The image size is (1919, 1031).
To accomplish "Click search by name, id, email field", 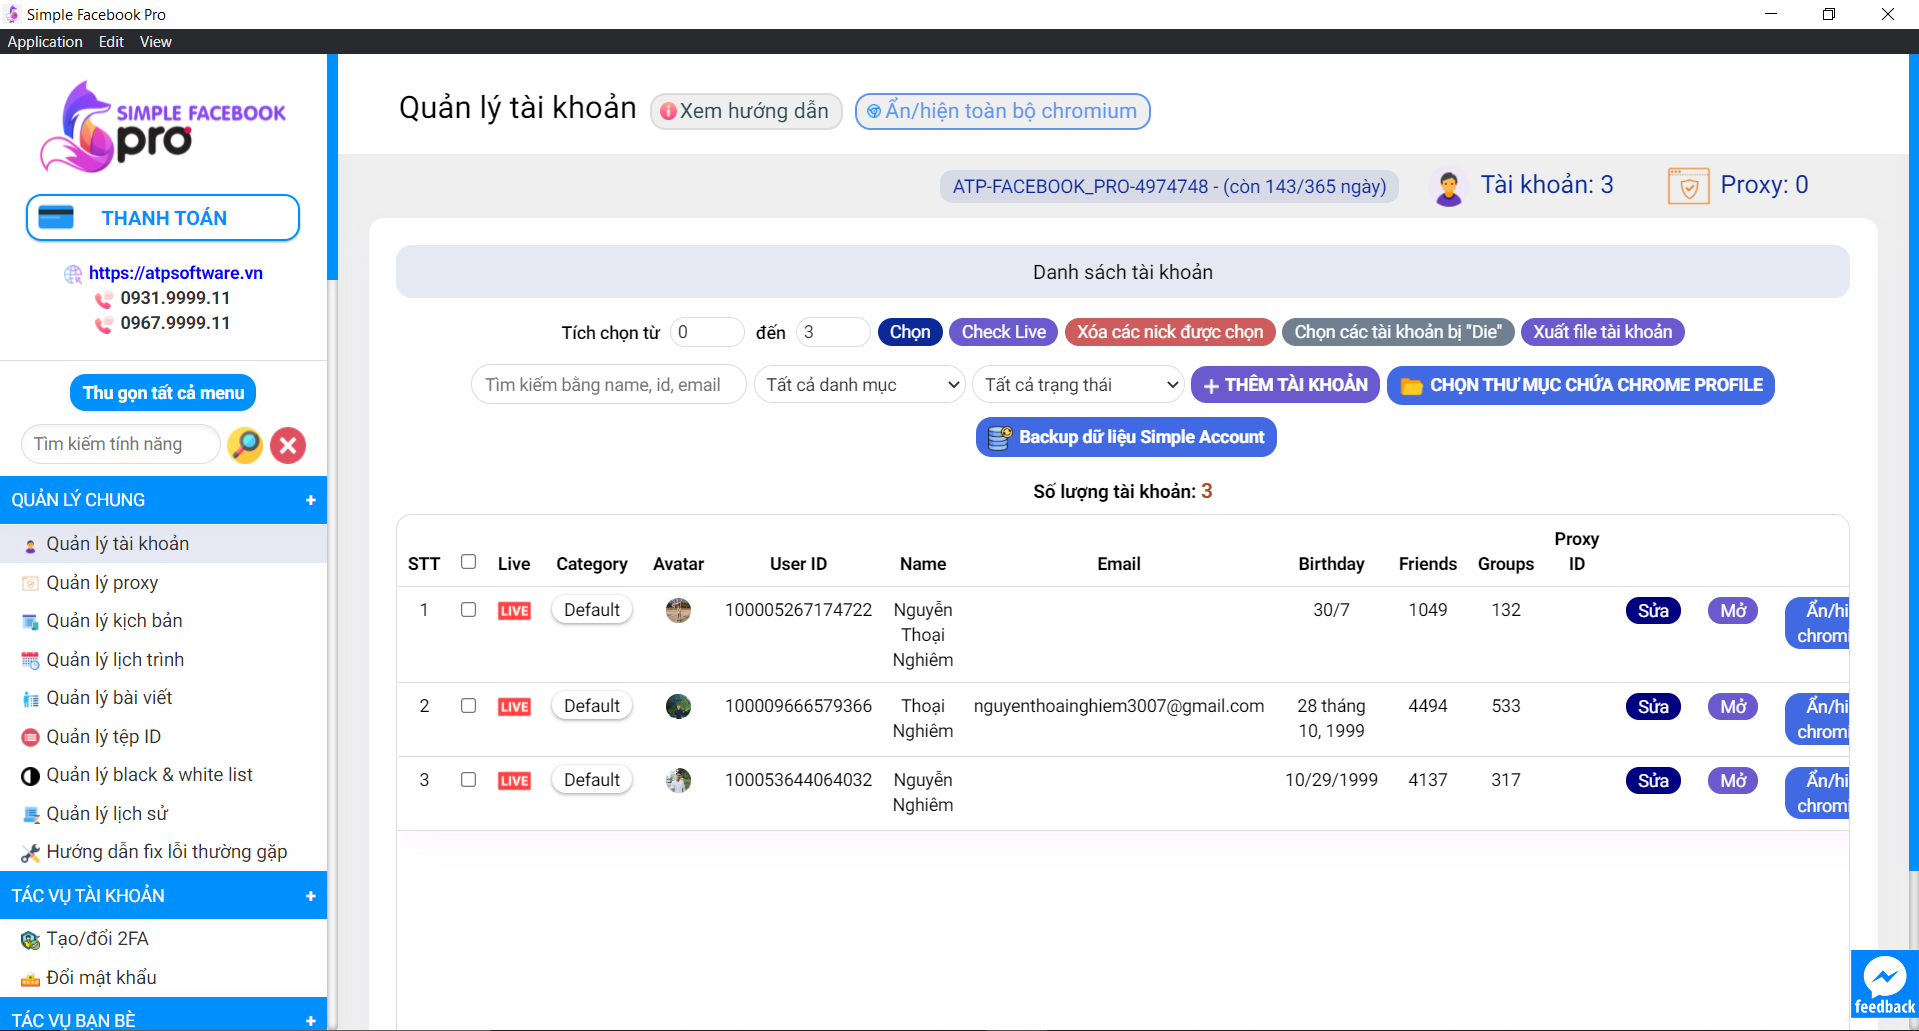I will (608, 385).
